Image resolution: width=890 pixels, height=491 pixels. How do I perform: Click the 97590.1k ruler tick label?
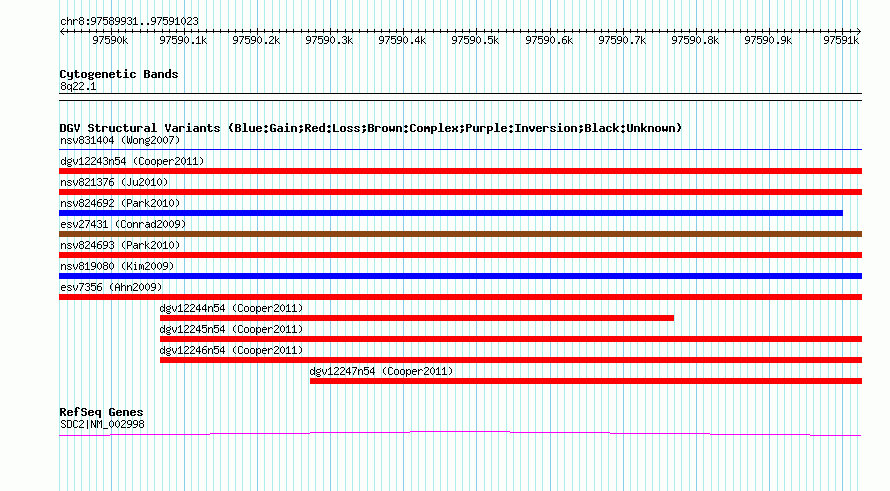point(183,40)
